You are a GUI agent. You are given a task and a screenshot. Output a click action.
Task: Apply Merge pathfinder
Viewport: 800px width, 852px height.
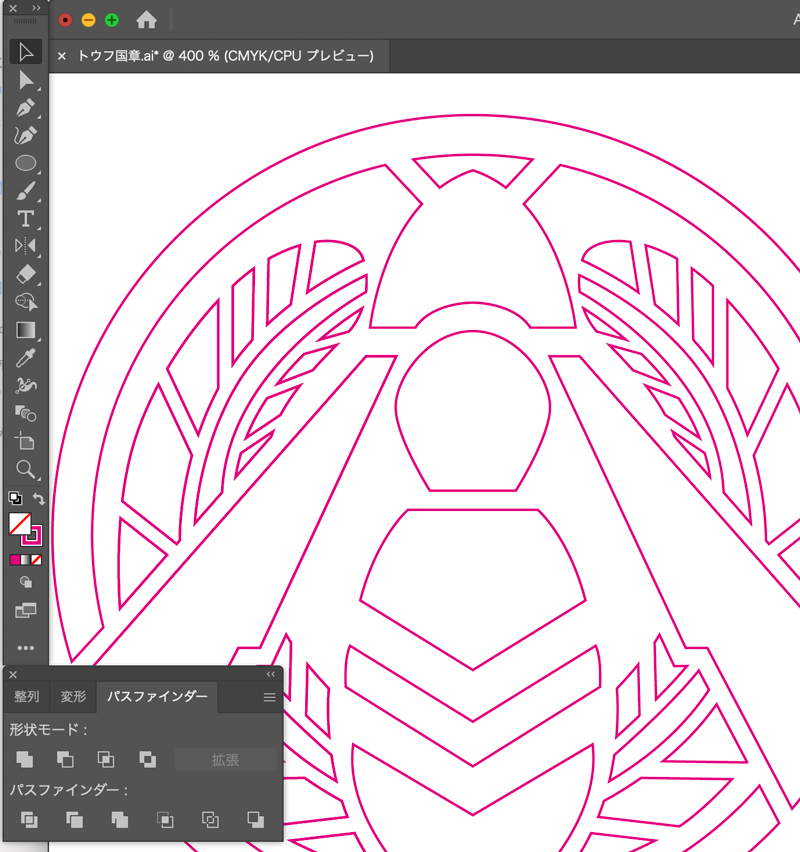pos(120,819)
